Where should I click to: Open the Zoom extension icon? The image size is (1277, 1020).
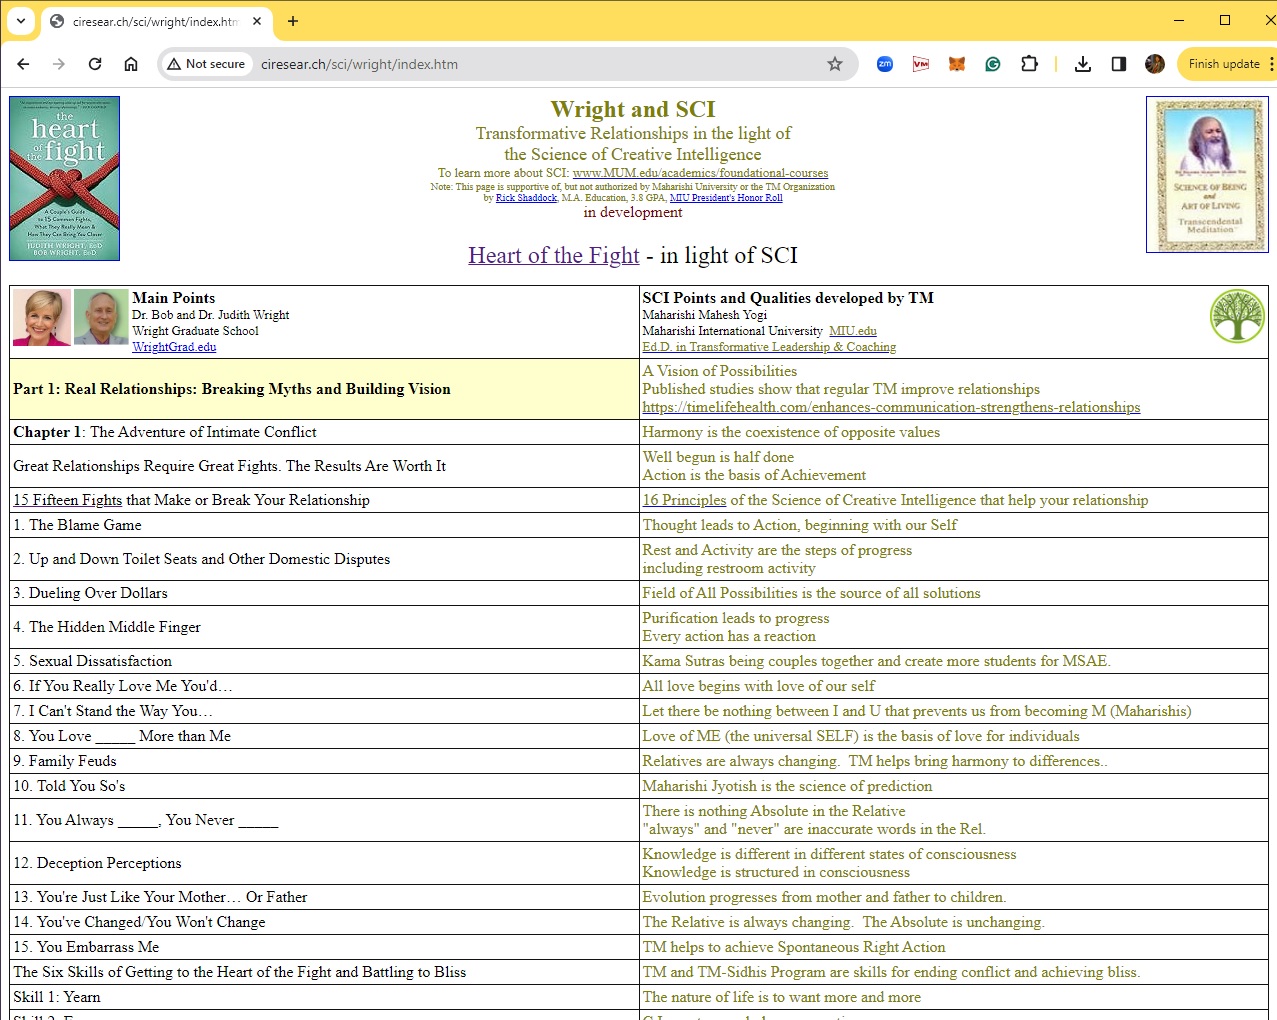[x=885, y=64]
